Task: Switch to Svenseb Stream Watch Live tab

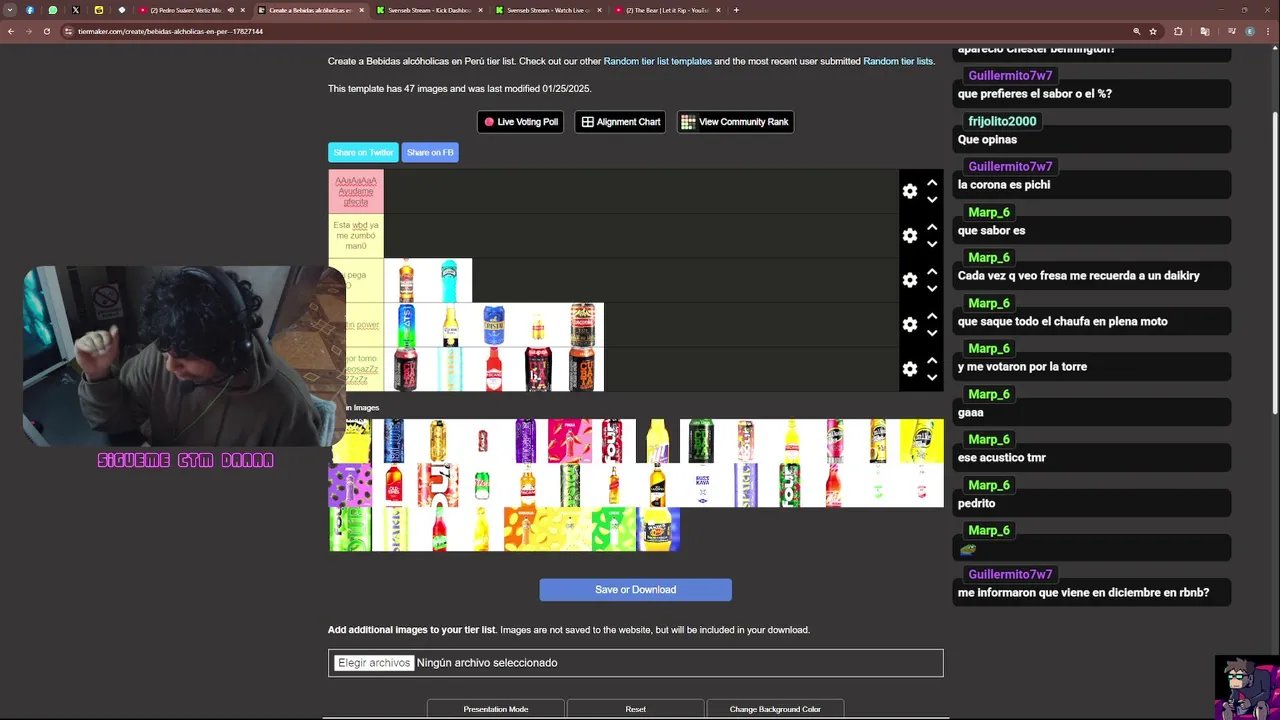Action: tap(547, 10)
